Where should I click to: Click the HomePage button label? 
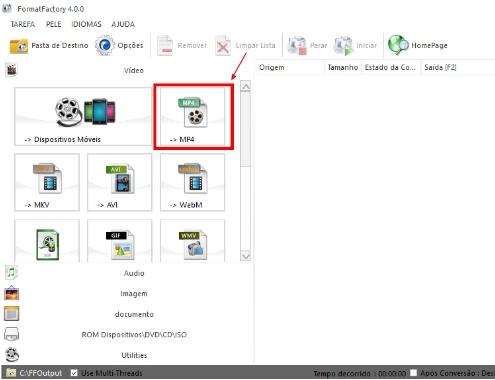[429, 45]
